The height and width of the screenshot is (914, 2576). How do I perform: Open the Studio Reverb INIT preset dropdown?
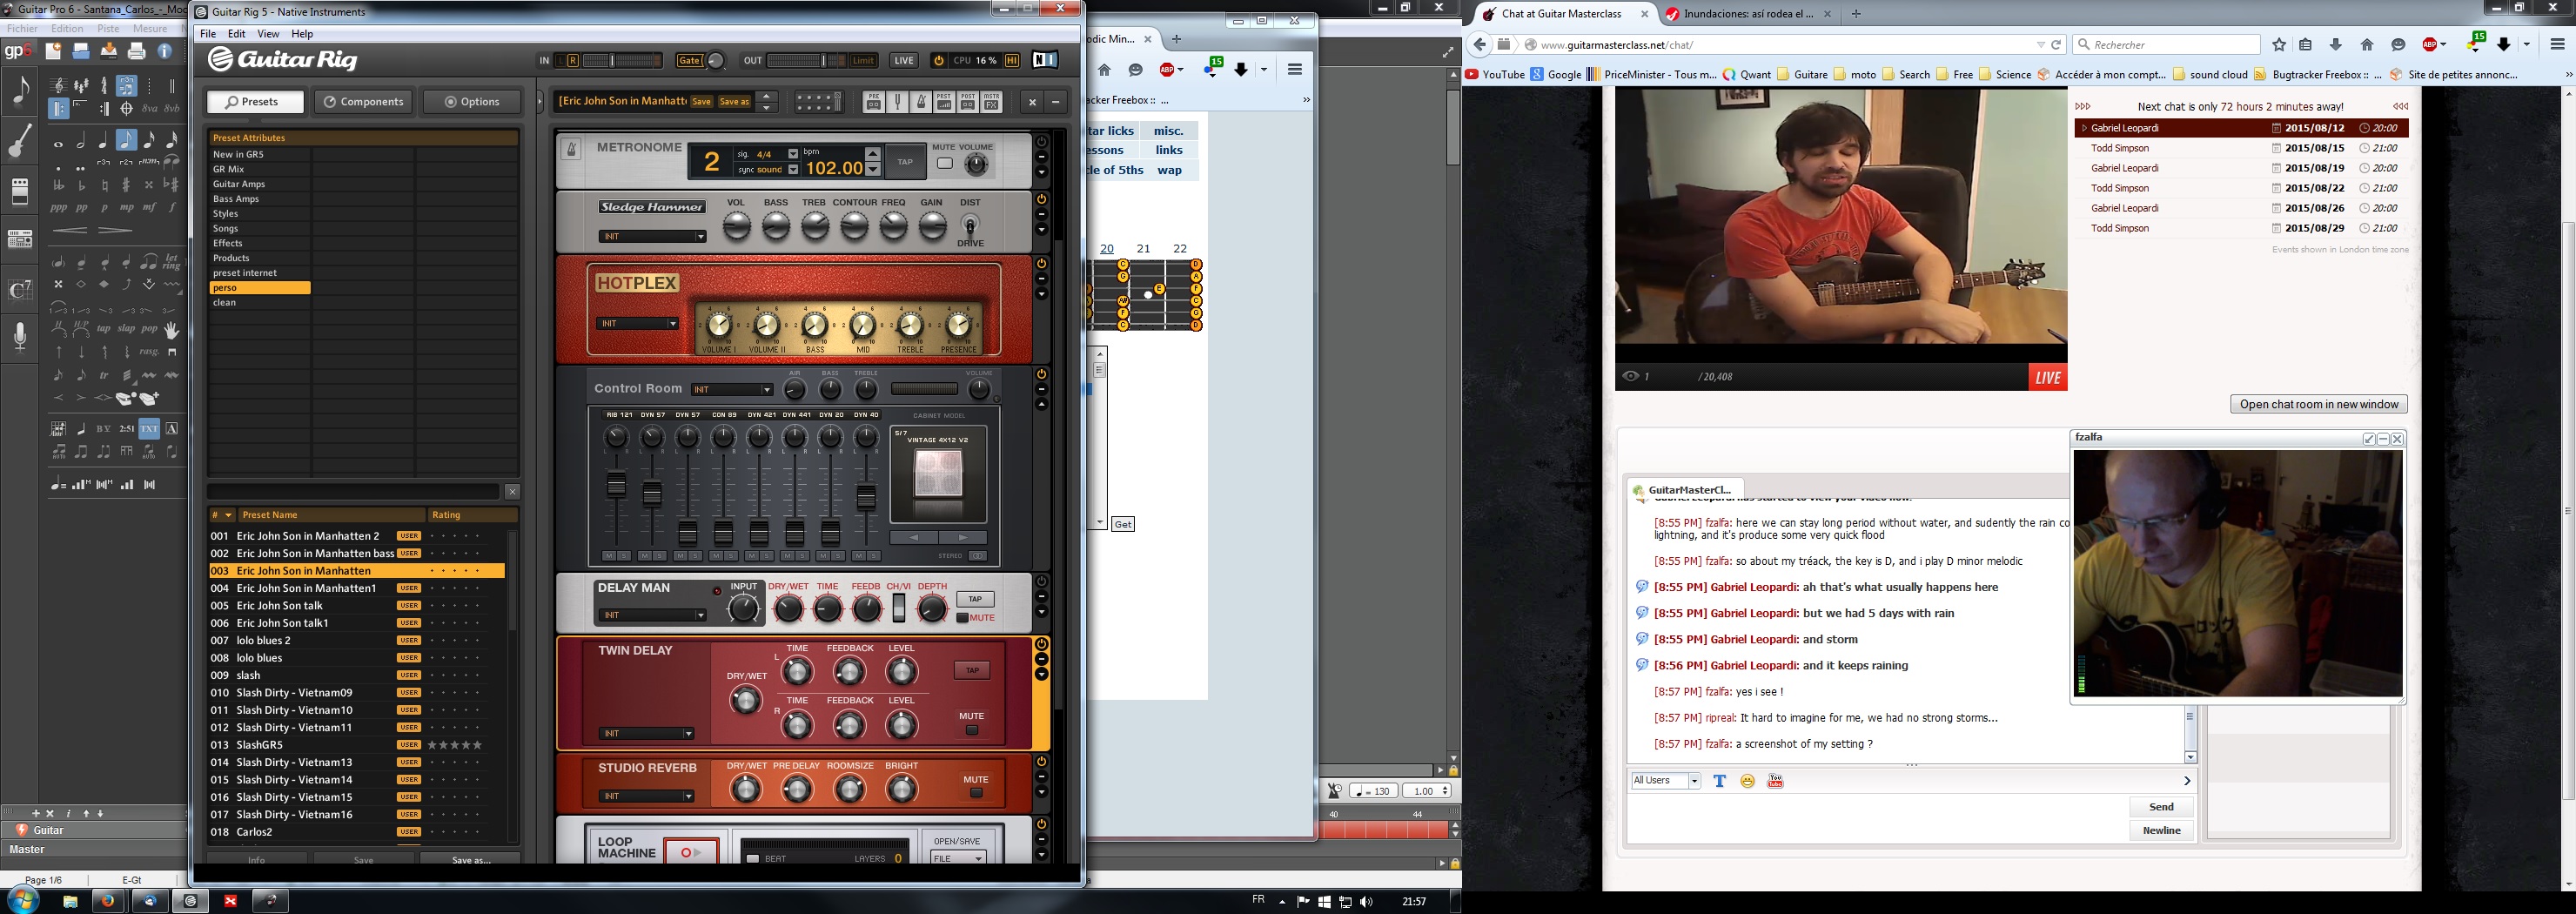click(x=646, y=796)
